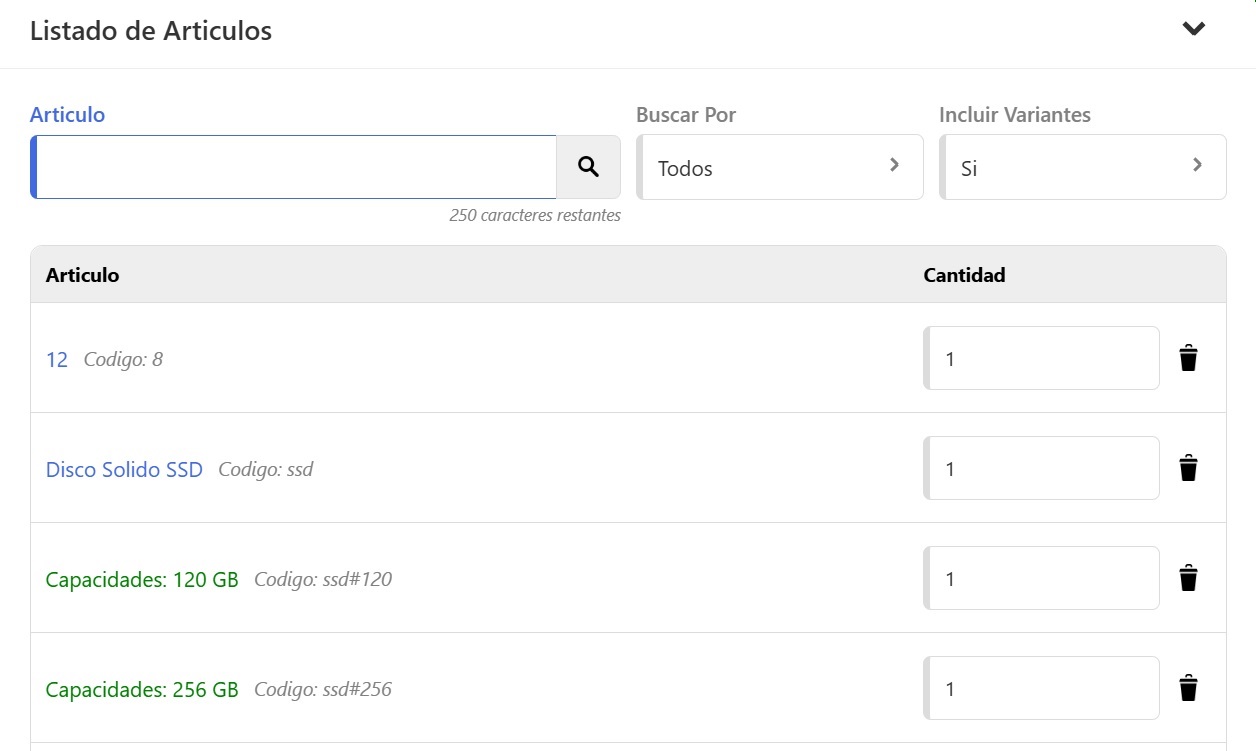Edit the quantity for Capacidades: 120 GB
This screenshot has height=751, width=1256.
click(1042, 578)
